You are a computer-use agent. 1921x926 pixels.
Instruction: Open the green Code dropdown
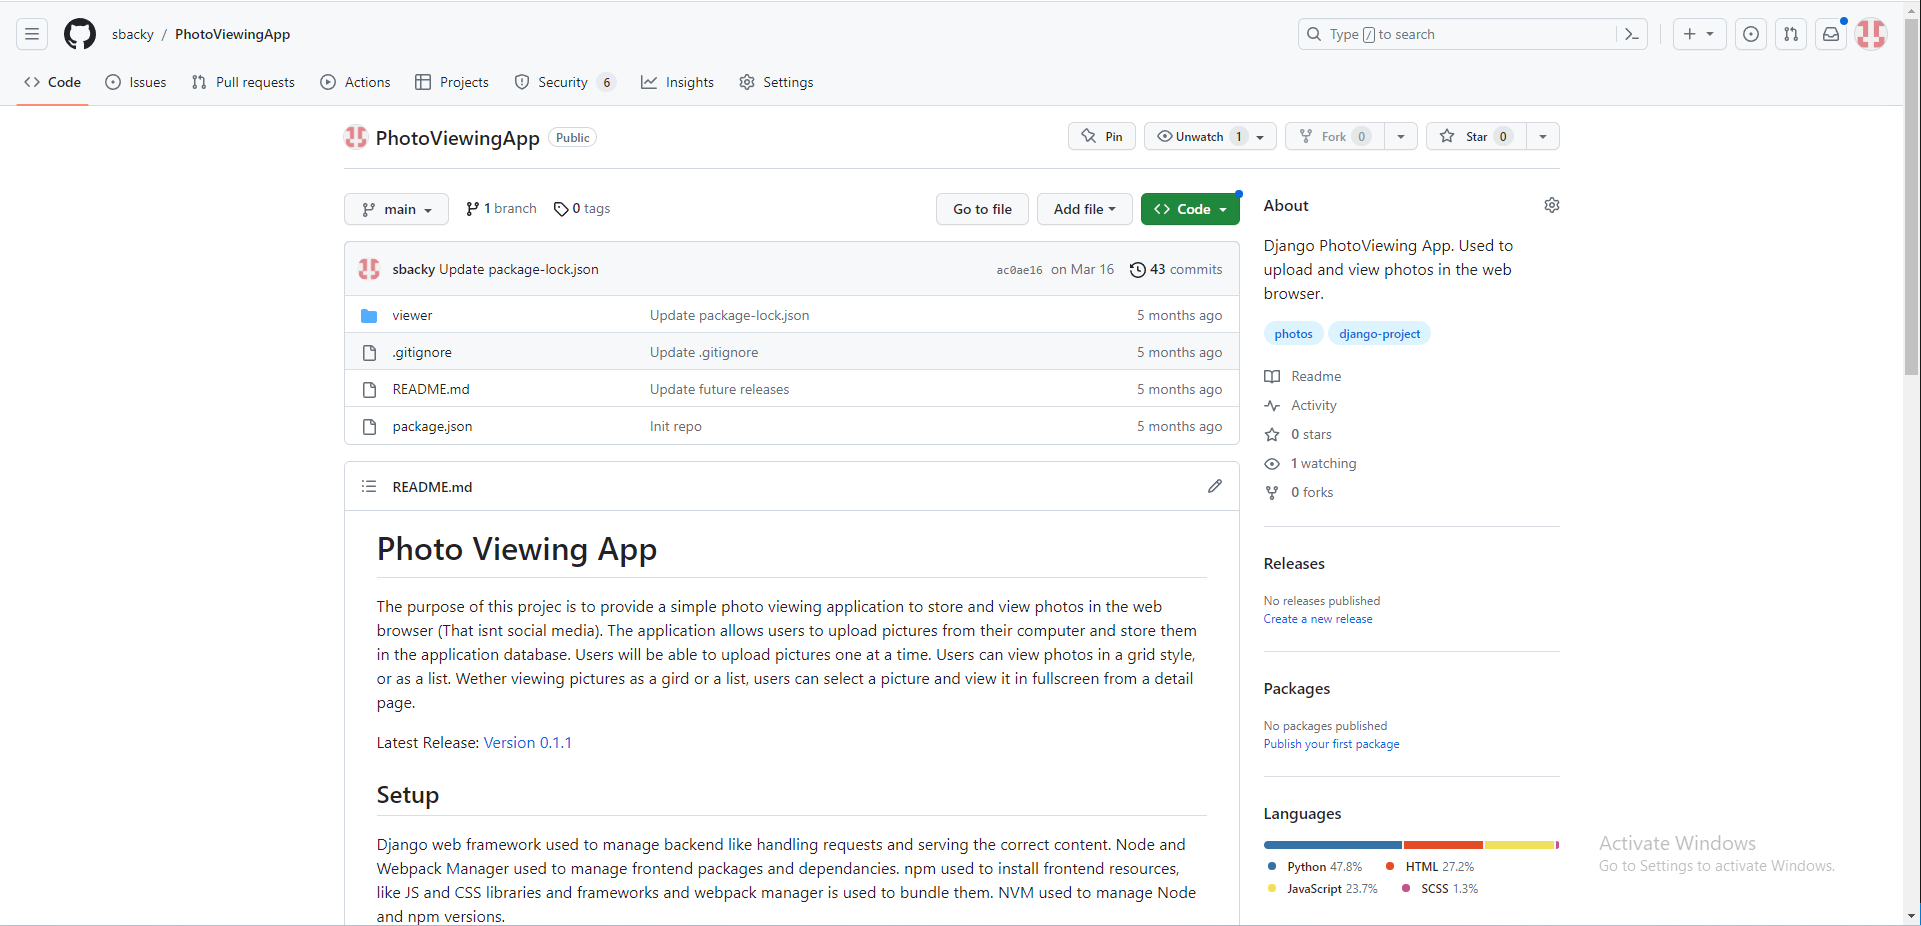click(1190, 209)
